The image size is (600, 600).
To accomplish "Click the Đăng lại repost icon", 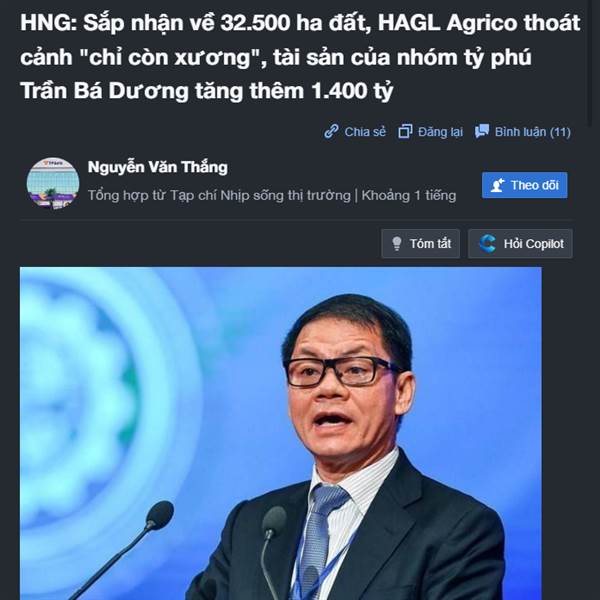I will [x=405, y=131].
